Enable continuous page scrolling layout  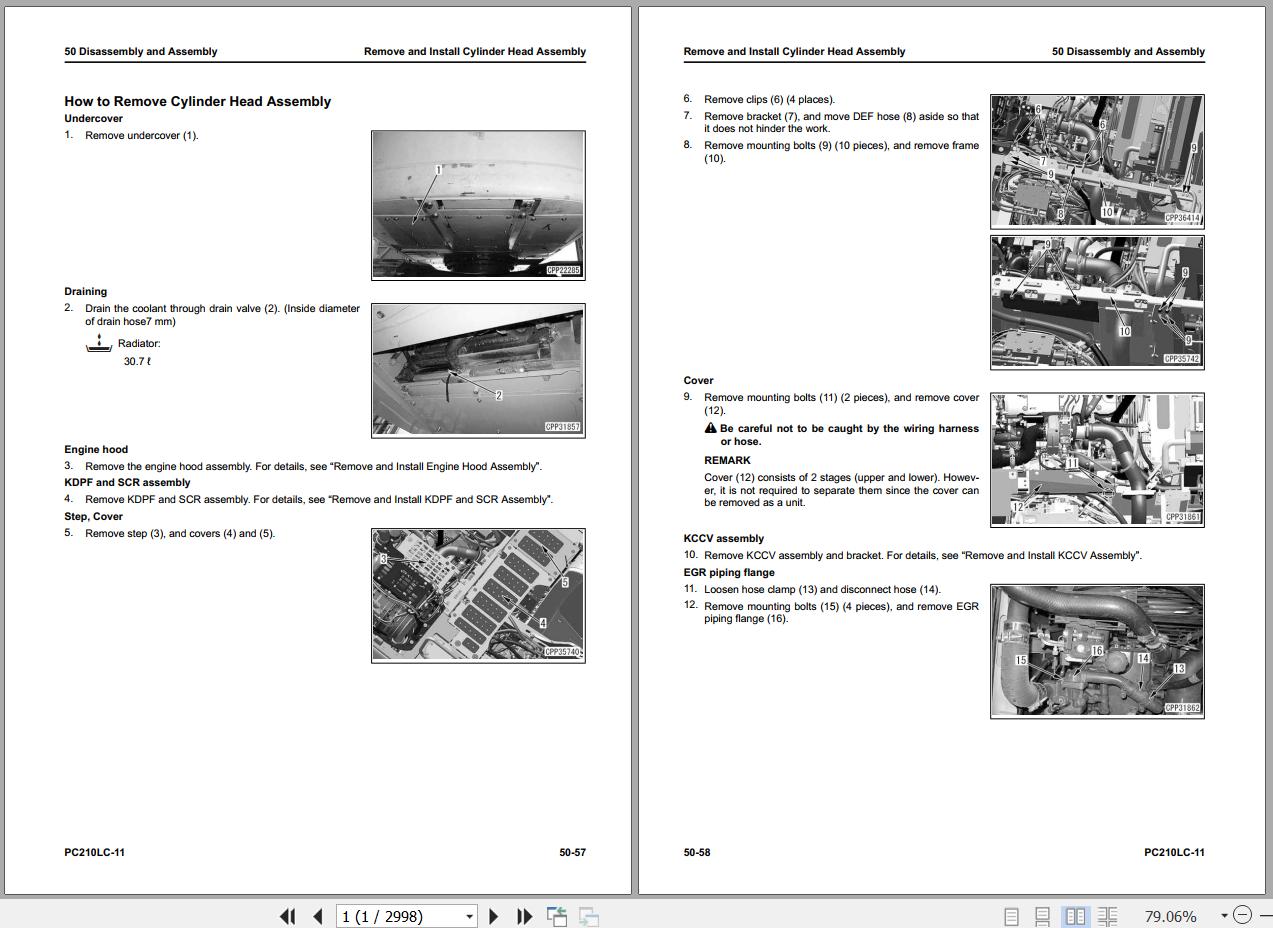(1042, 916)
